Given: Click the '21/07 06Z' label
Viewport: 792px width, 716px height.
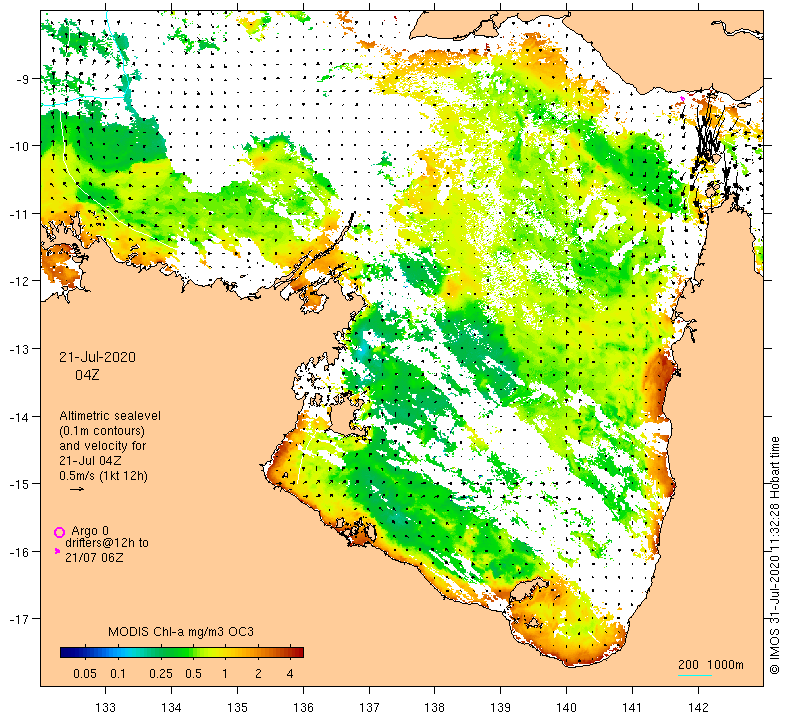Looking at the screenshot, I should 94,557.
